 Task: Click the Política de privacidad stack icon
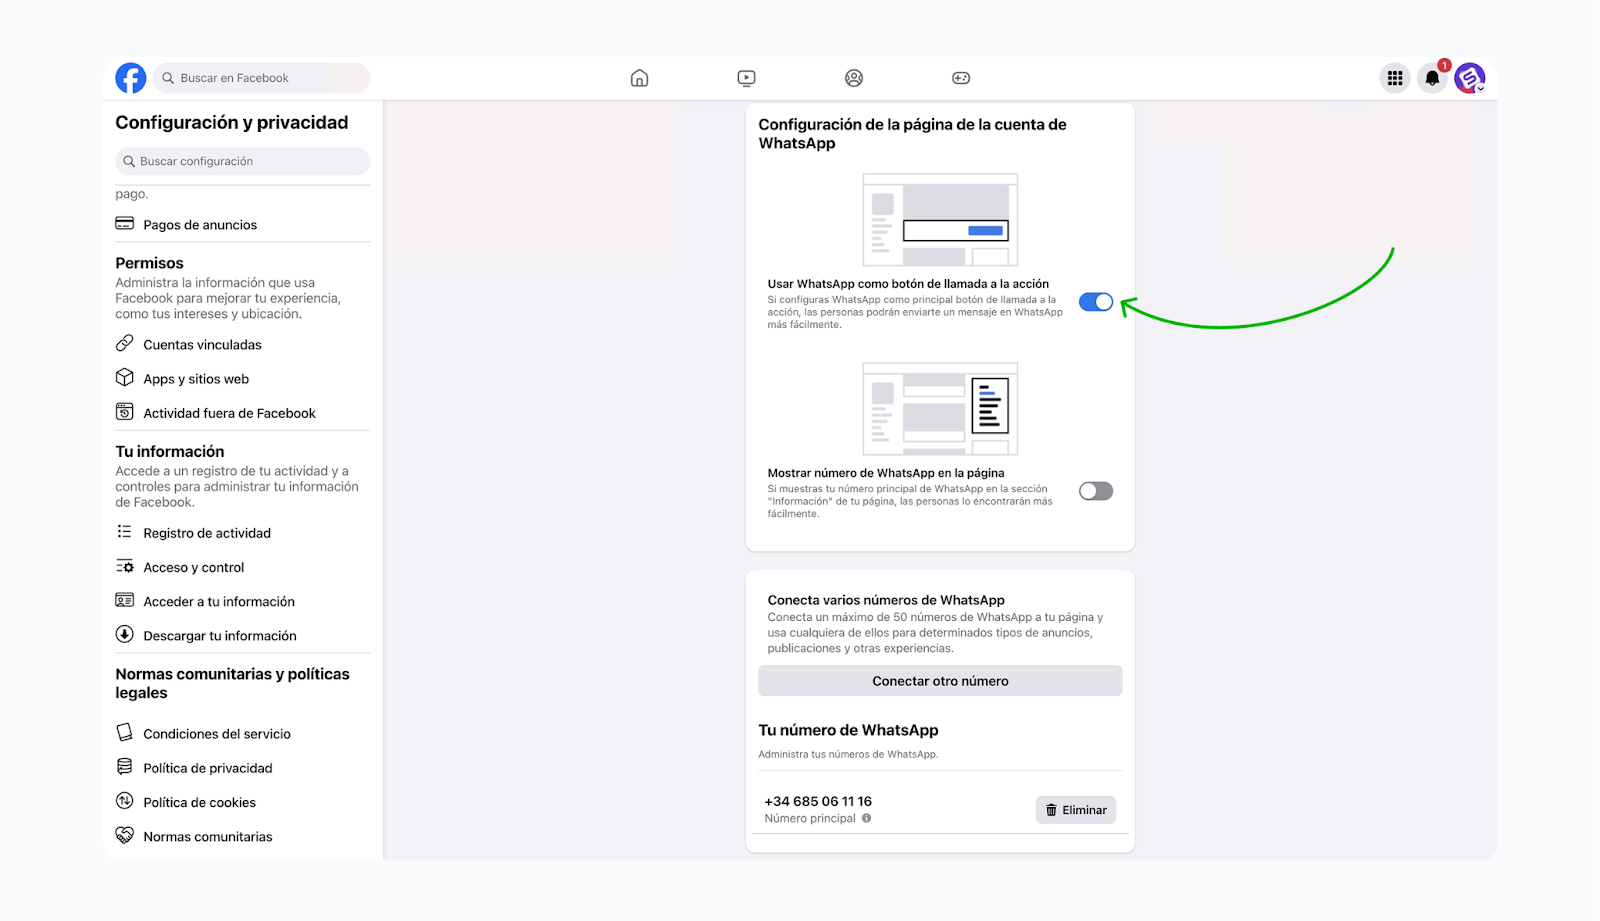point(125,767)
